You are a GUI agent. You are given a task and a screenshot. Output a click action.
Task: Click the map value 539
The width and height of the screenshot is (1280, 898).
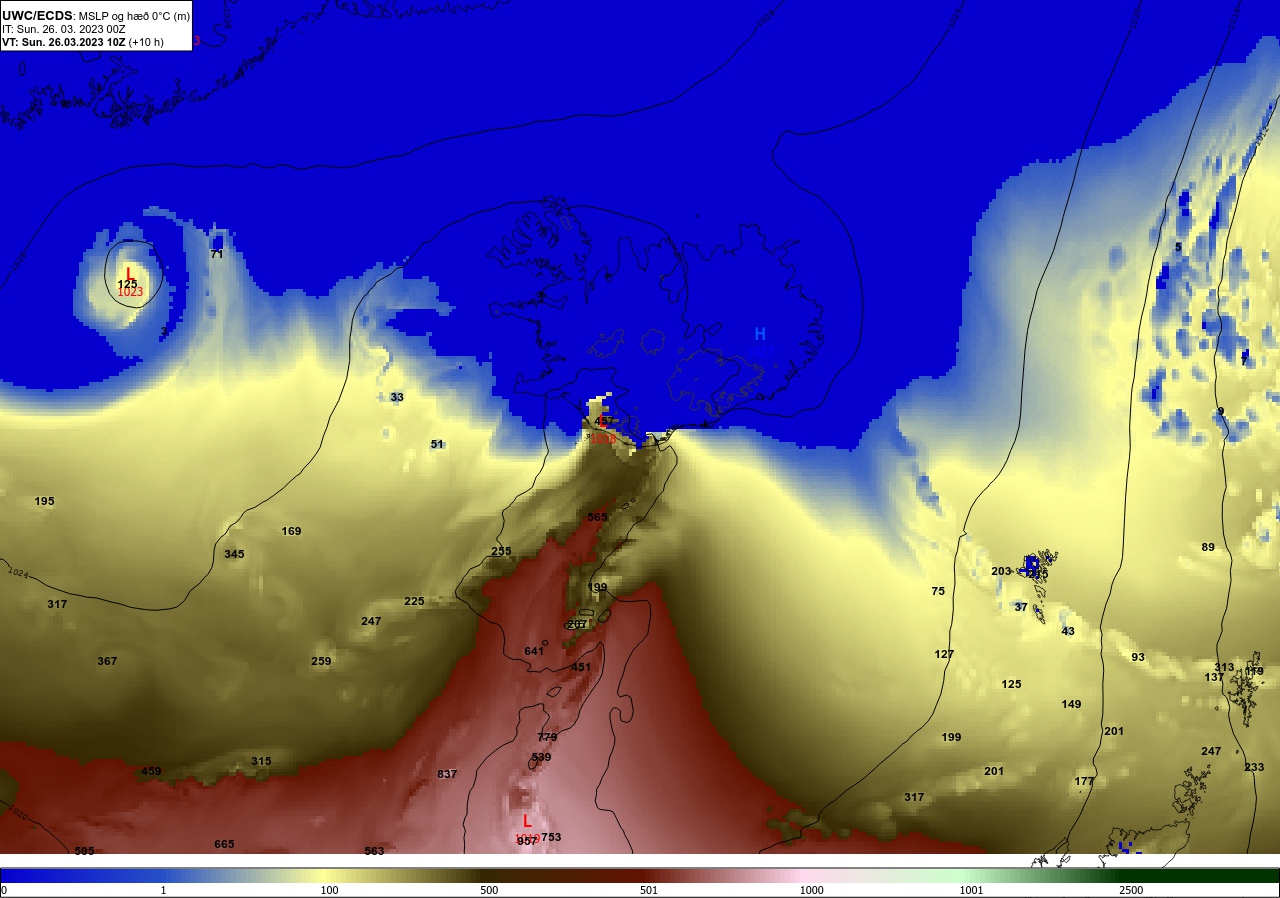541,757
